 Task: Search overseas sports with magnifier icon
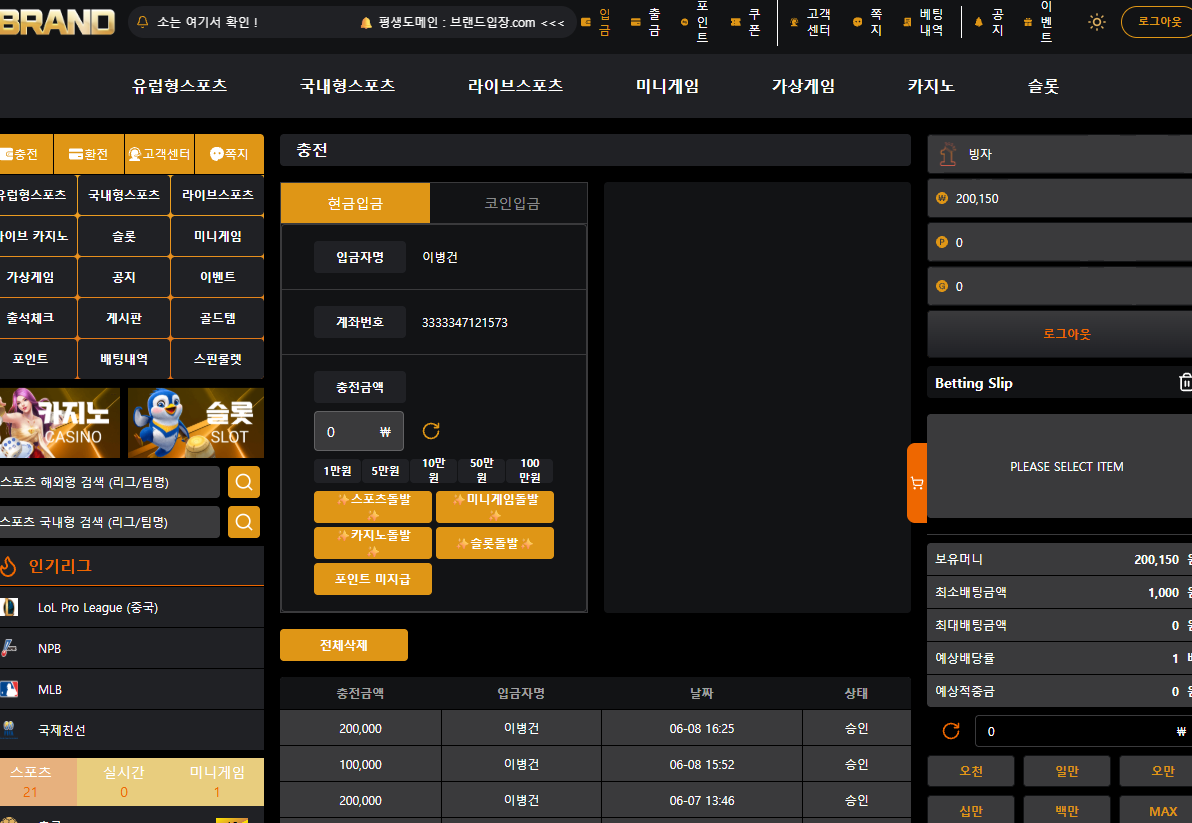point(244,482)
